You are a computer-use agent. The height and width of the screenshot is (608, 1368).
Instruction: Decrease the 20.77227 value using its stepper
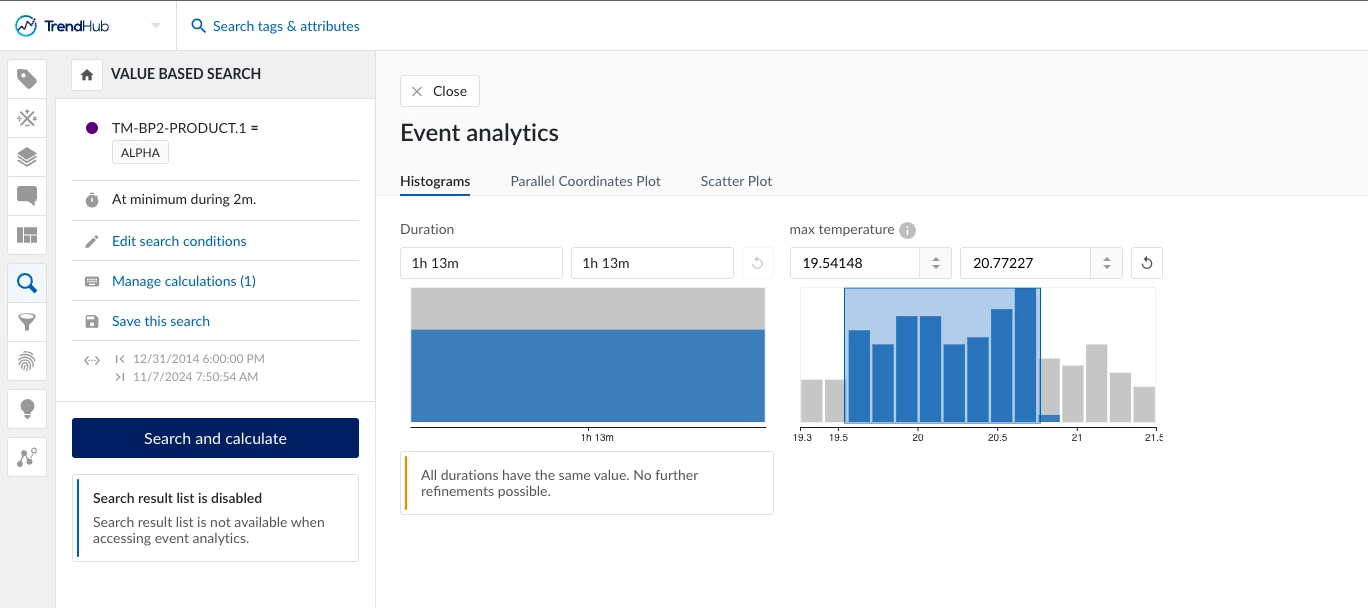(x=1106, y=268)
